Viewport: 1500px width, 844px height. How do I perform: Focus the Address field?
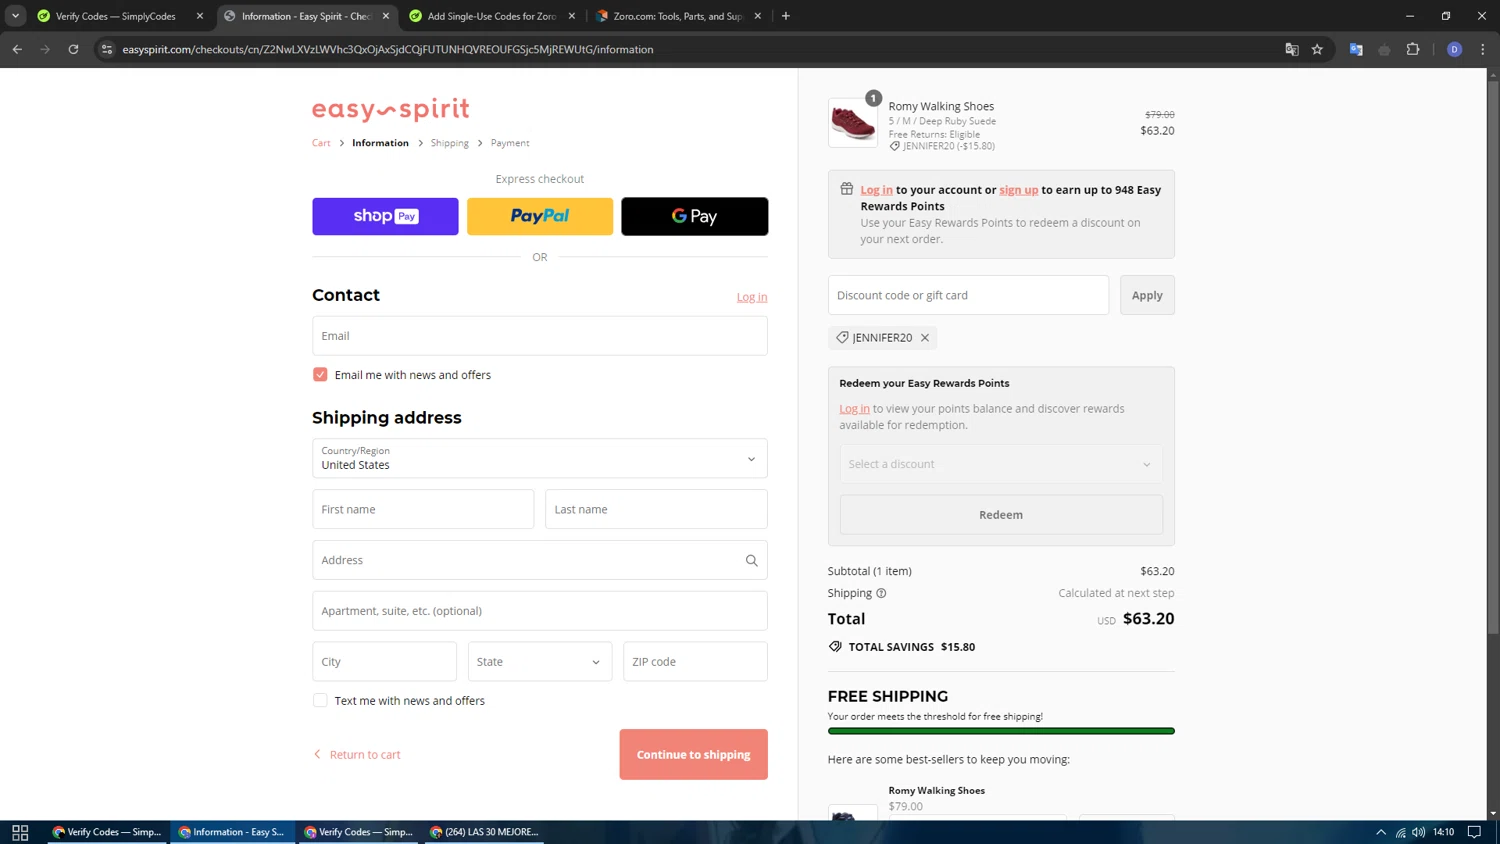(x=540, y=560)
